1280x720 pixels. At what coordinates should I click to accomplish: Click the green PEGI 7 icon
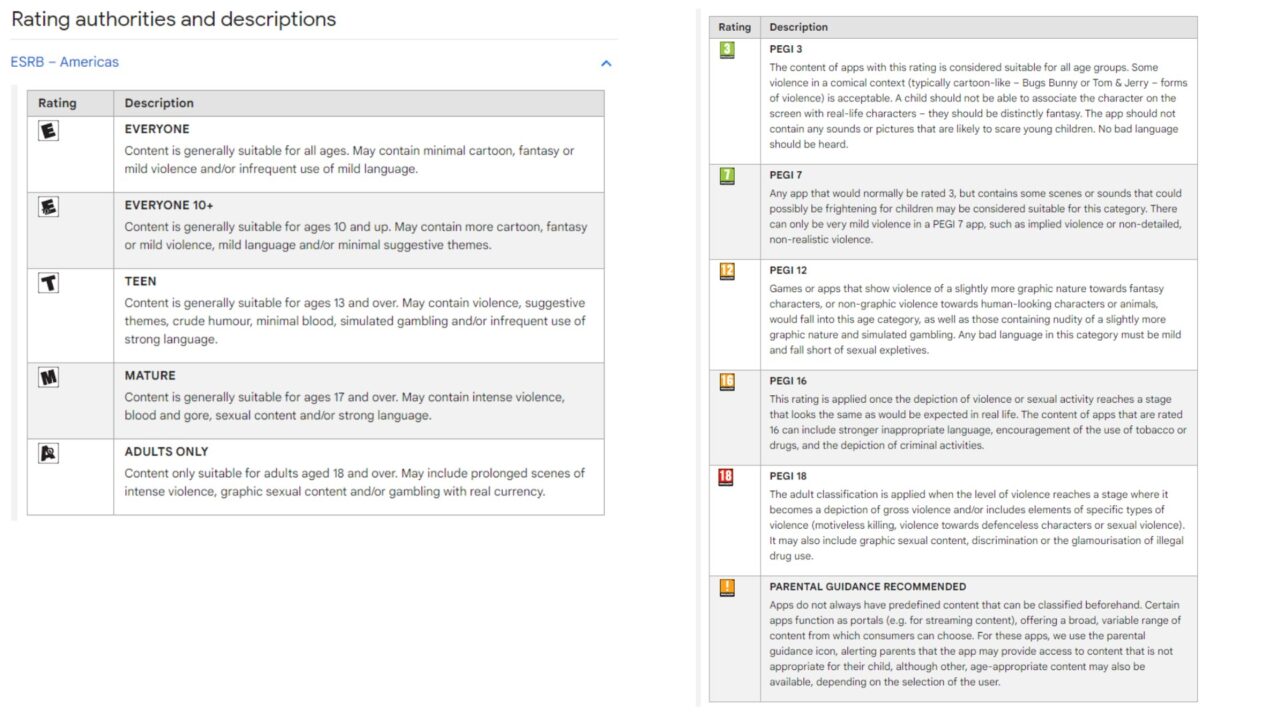[727, 175]
